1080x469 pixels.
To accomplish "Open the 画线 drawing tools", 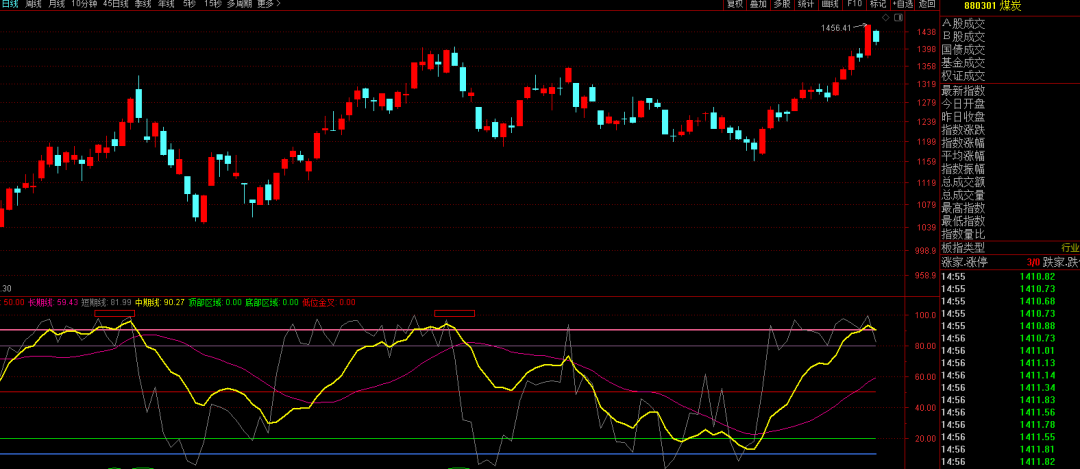I will [x=830, y=4].
